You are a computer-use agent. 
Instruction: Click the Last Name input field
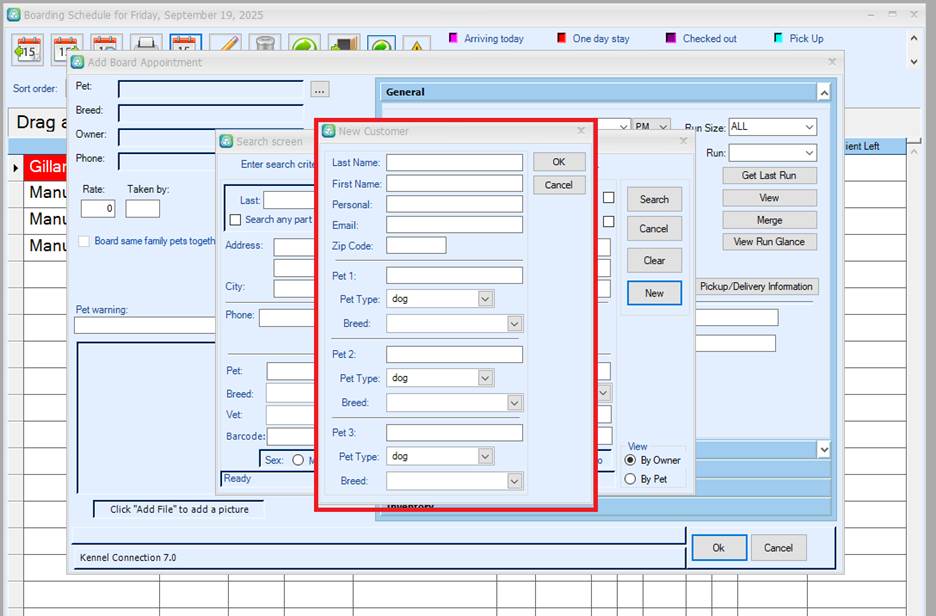[x=454, y=162]
